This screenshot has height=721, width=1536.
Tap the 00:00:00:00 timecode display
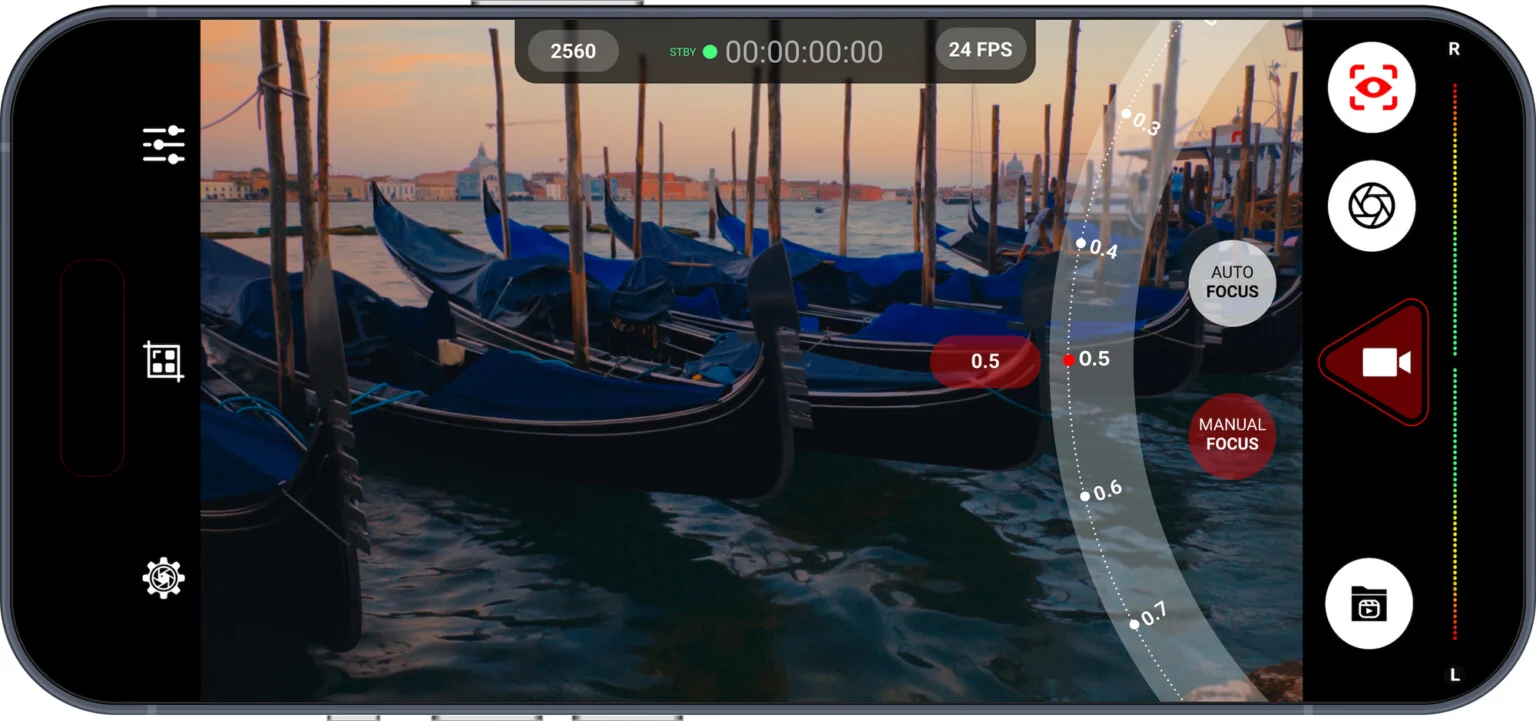point(804,52)
